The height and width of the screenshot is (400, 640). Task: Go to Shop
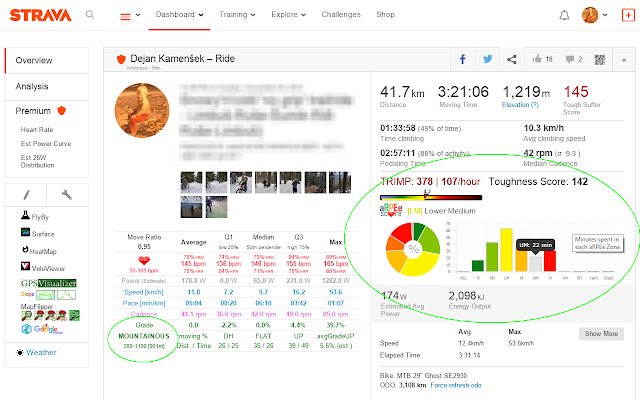point(385,15)
